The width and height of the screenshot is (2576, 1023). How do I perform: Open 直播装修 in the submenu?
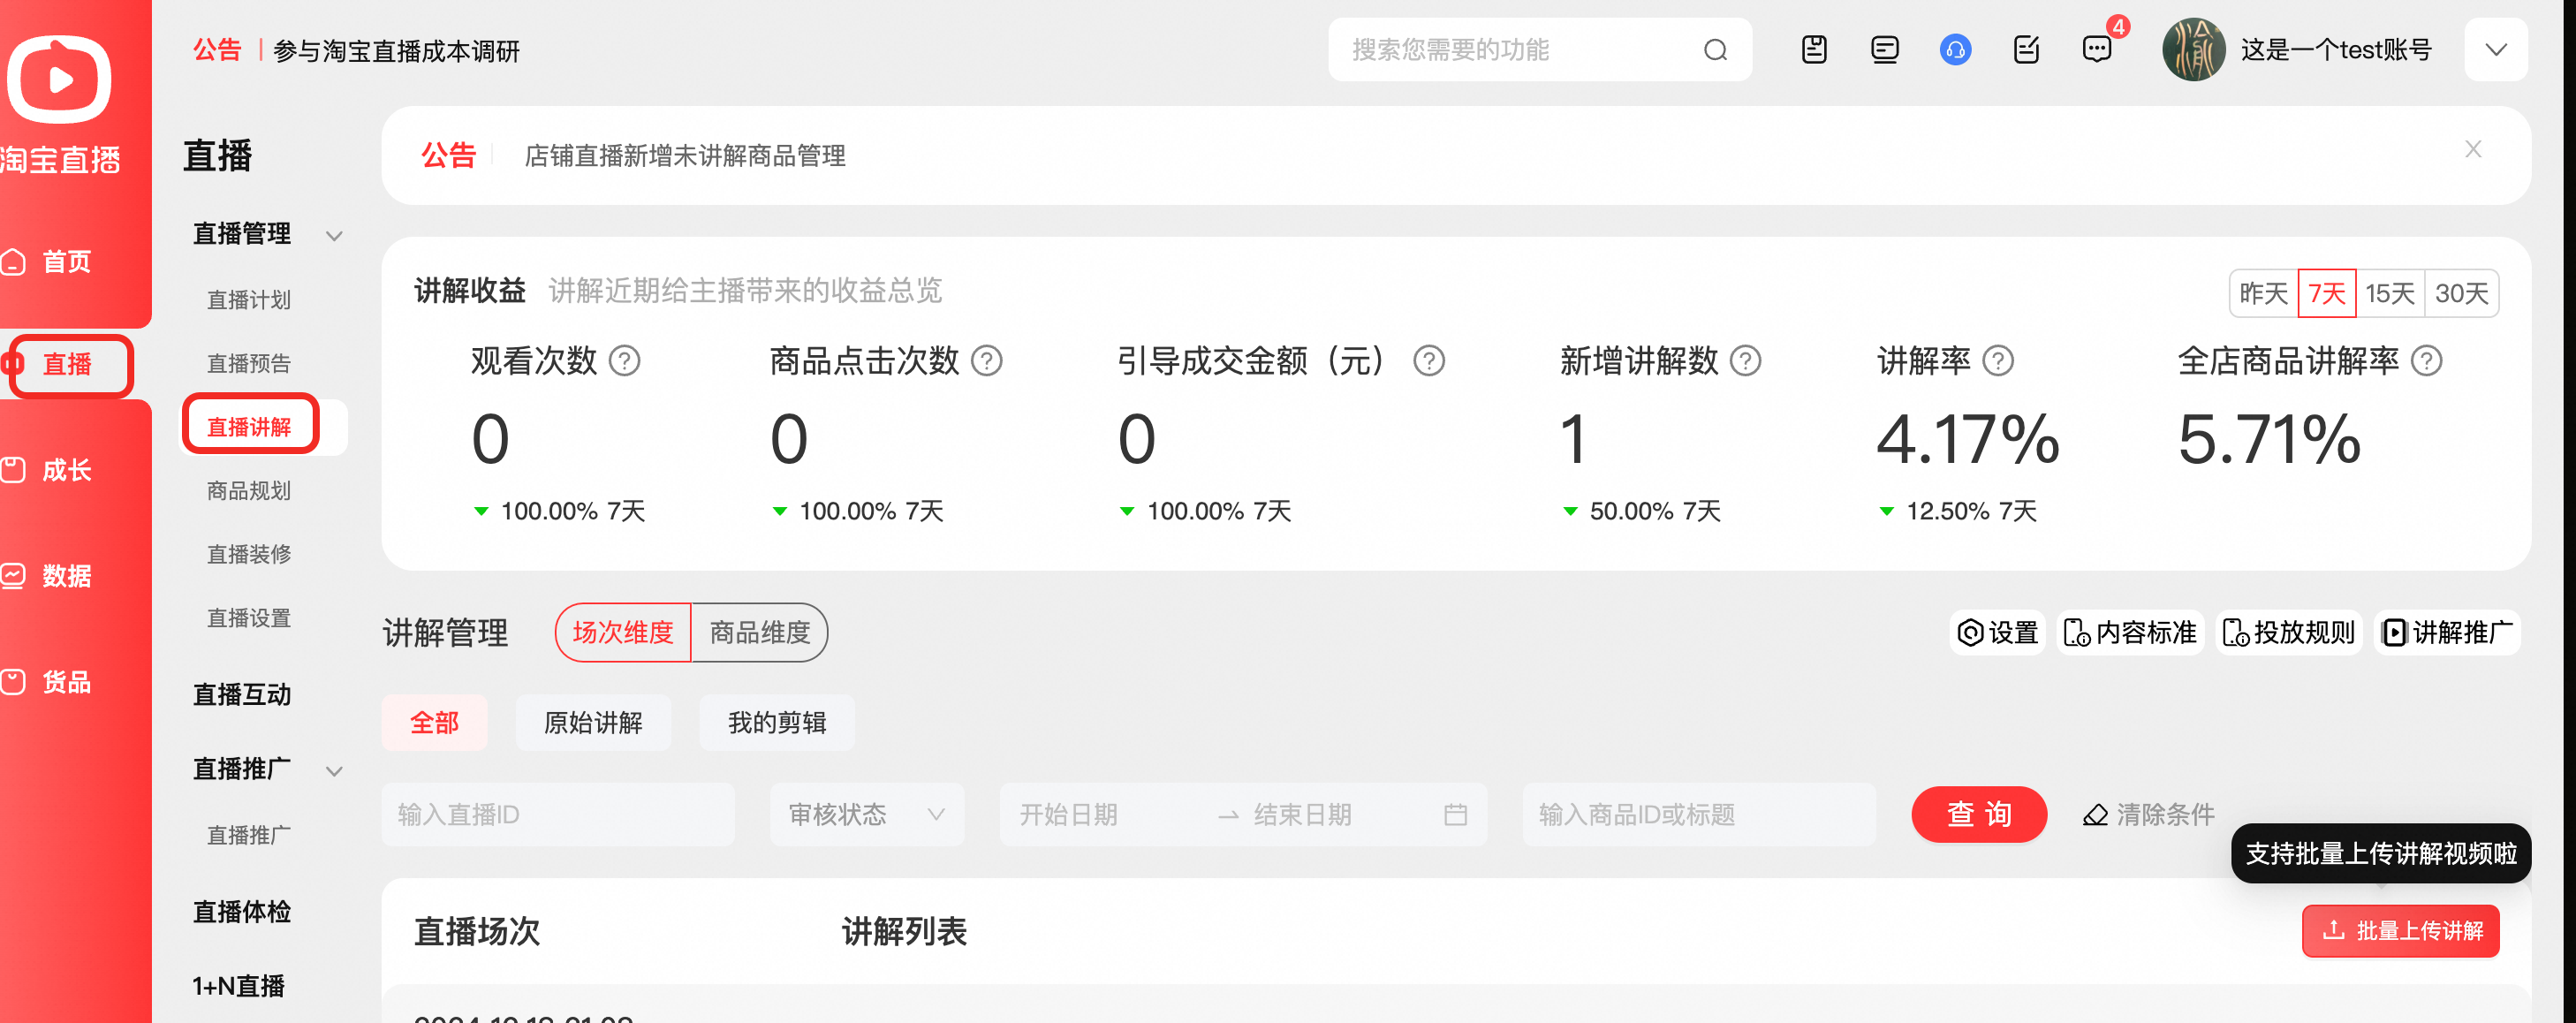coord(249,554)
